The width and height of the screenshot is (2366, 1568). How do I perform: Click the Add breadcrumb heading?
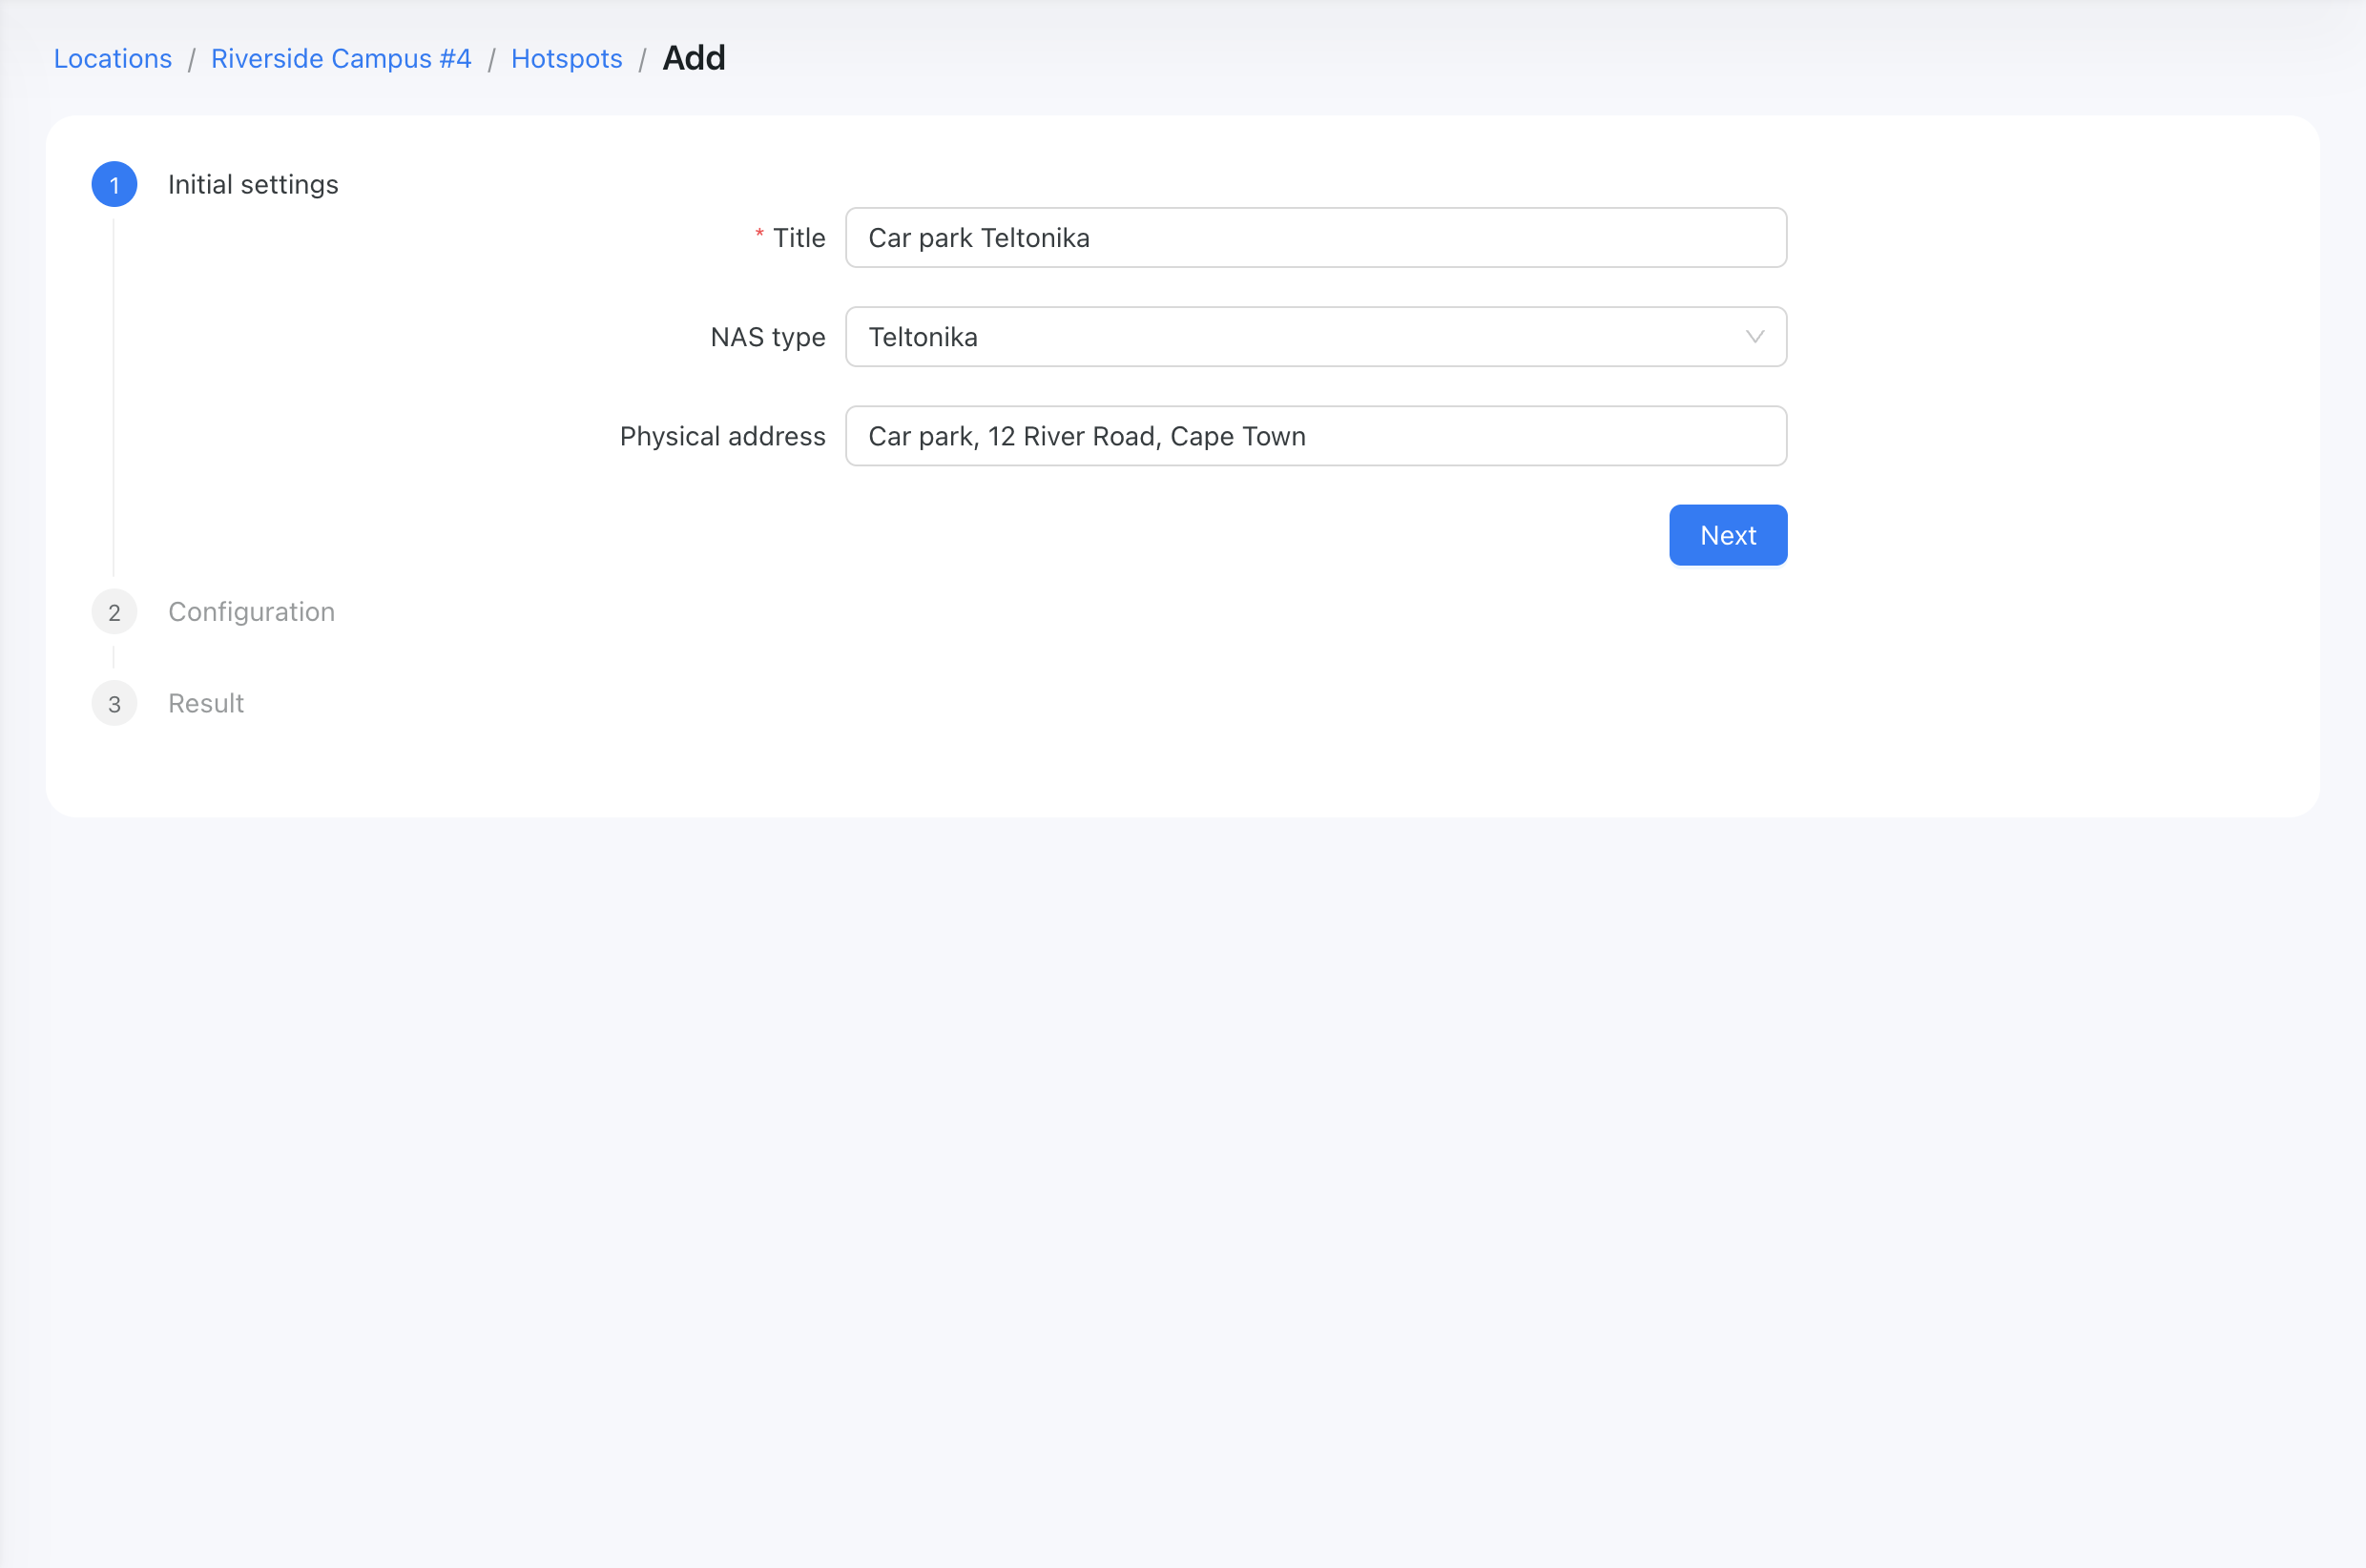click(694, 58)
